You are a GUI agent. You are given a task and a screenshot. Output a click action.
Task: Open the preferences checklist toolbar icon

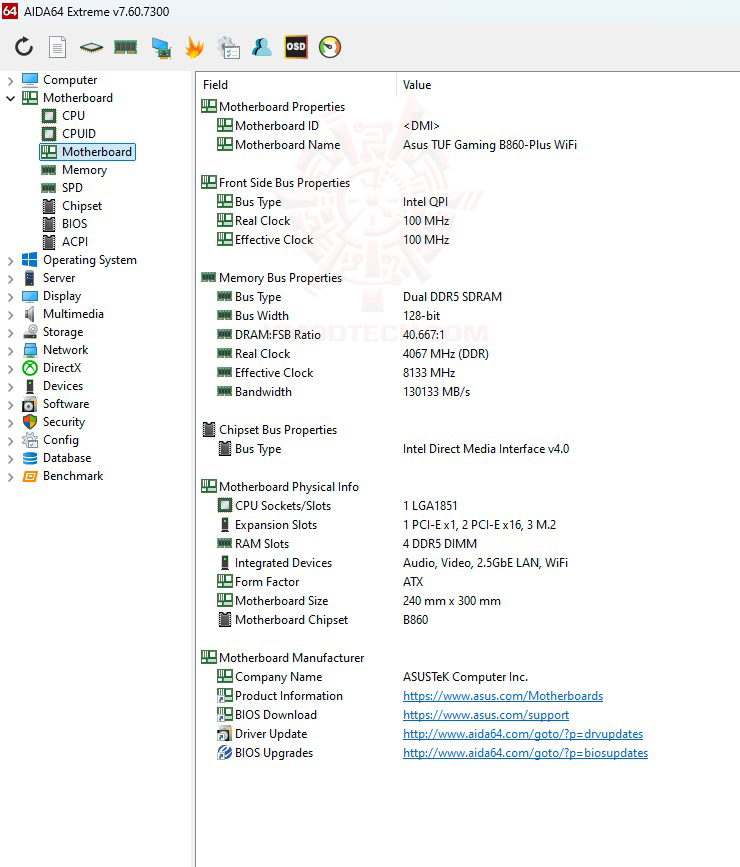tap(228, 48)
